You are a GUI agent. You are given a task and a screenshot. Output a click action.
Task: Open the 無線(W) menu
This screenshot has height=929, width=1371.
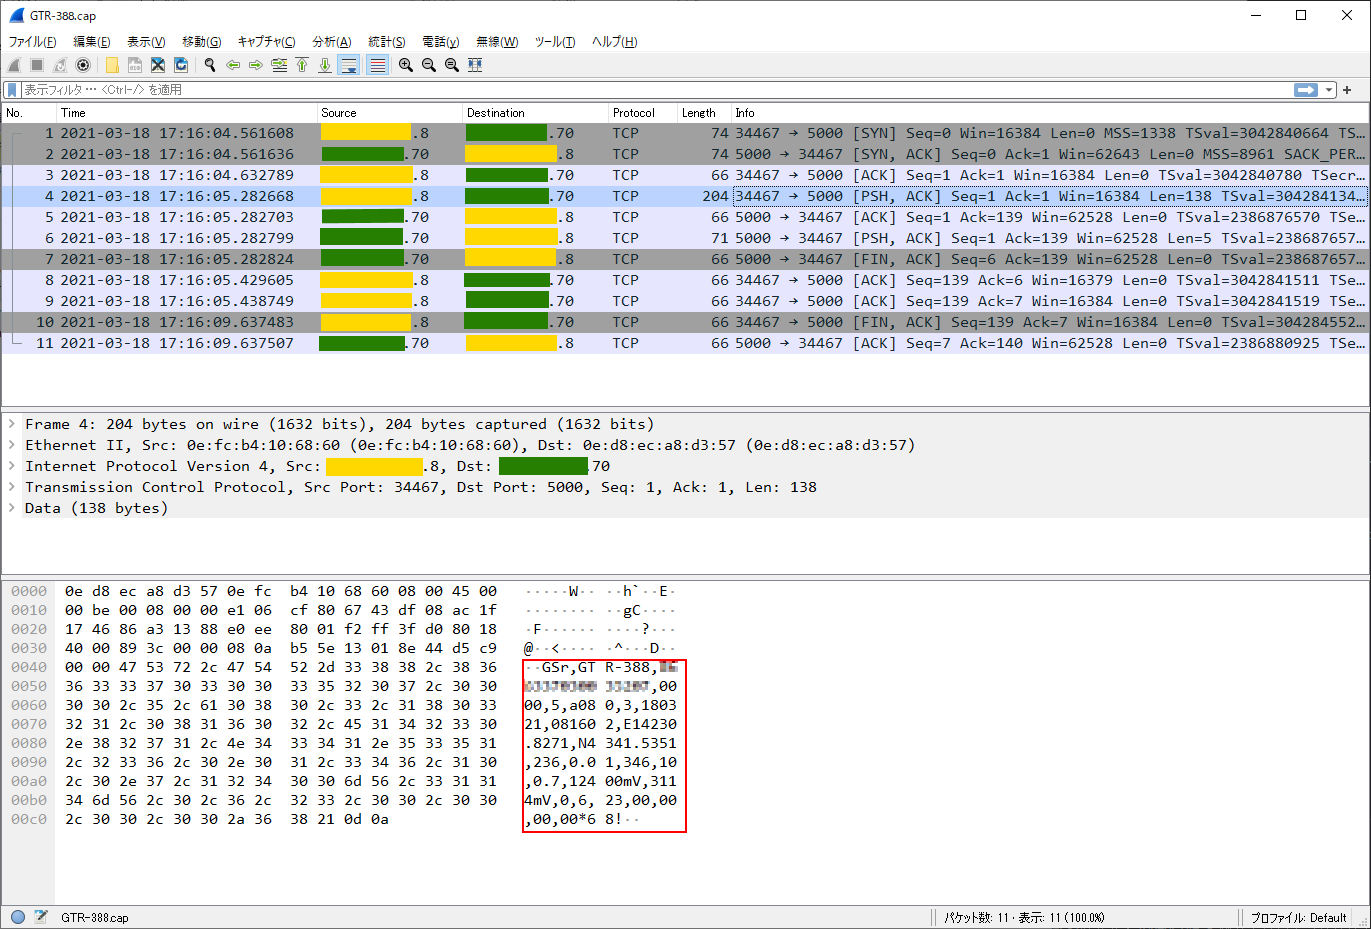[496, 41]
